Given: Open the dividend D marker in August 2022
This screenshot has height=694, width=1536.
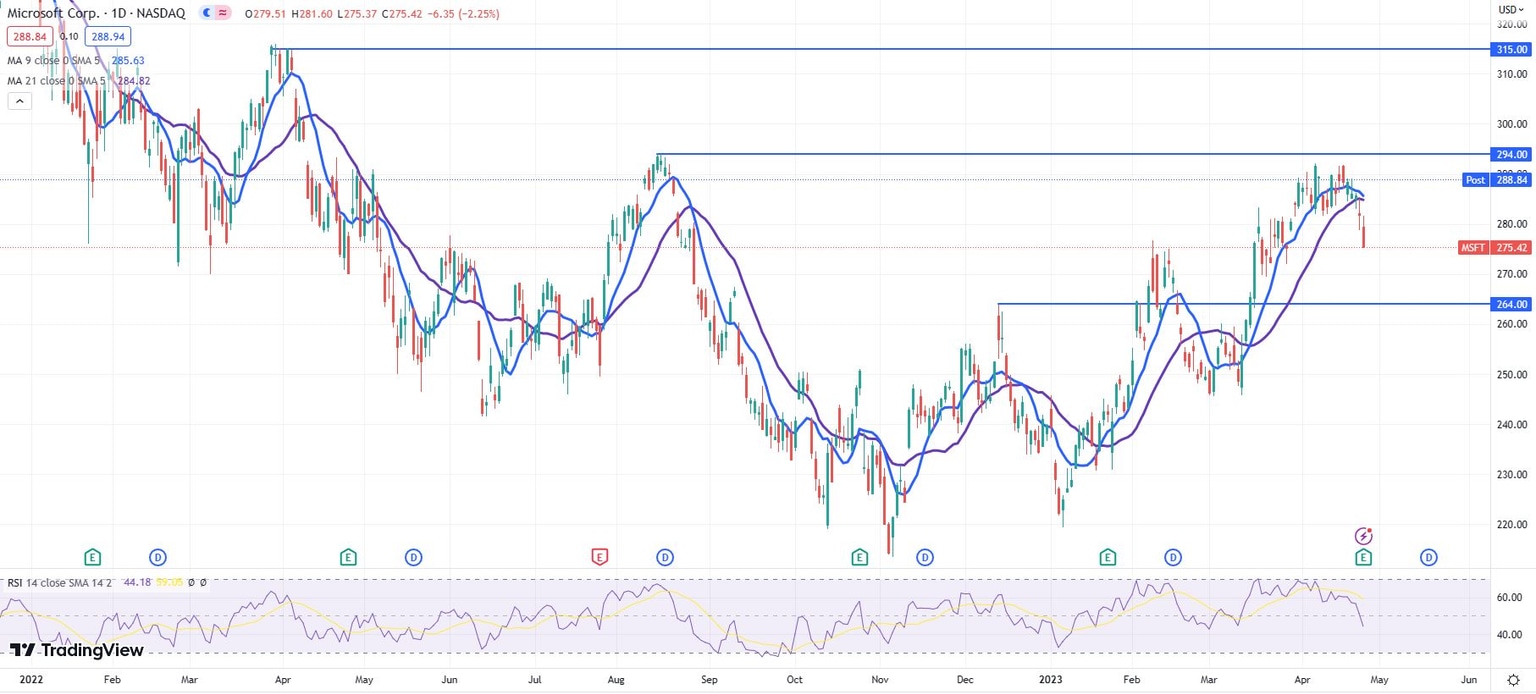Looking at the screenshot, I should pyautogui.click(x=664, y=556).
